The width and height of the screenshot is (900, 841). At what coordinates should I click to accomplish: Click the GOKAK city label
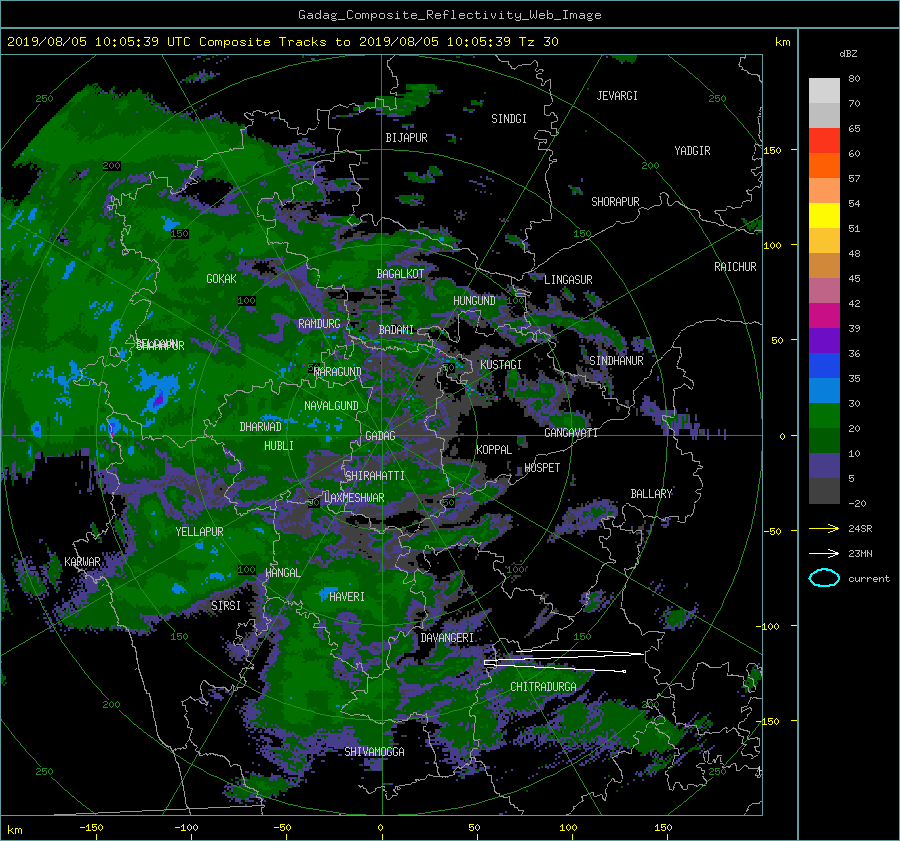(221, 279)
